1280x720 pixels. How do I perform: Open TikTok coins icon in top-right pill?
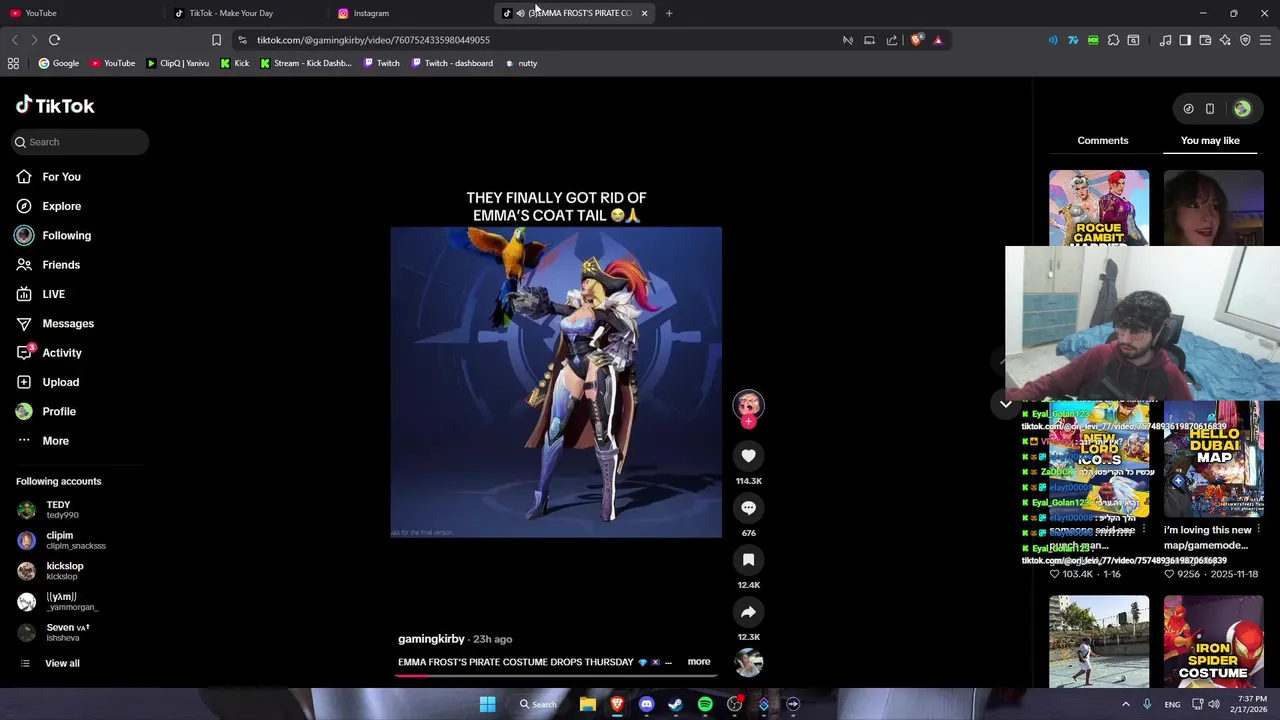point(1188,109)
